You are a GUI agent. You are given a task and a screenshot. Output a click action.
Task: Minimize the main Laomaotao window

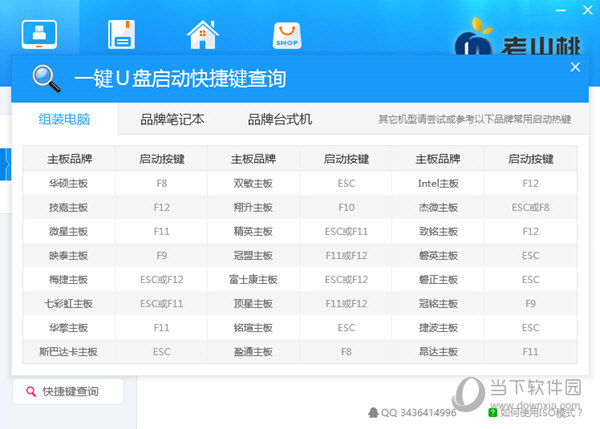click(x=561, y=10)
